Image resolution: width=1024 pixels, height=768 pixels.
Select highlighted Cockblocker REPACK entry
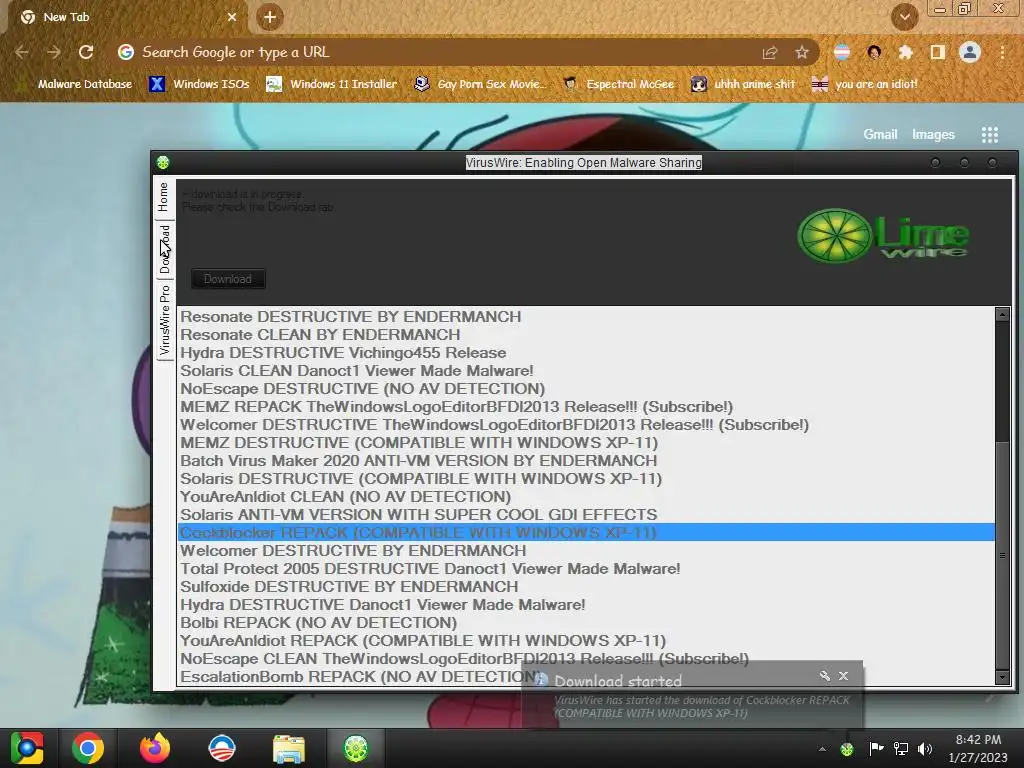[586, 533]
